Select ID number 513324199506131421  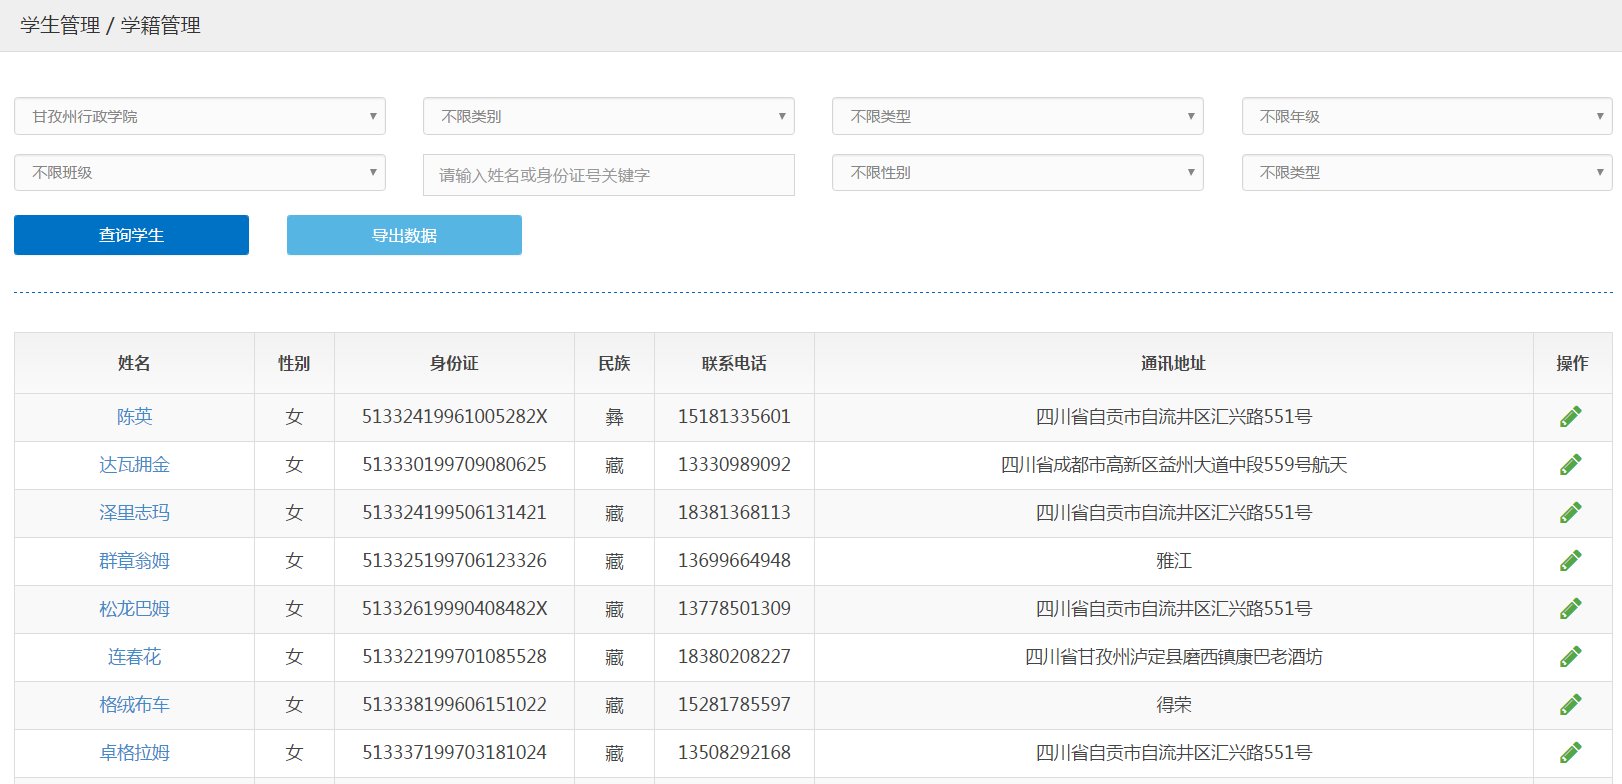(455, 513)
